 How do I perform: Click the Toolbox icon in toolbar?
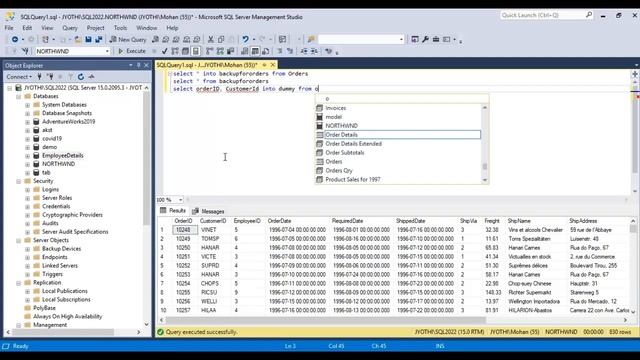(x=436, y=40)
